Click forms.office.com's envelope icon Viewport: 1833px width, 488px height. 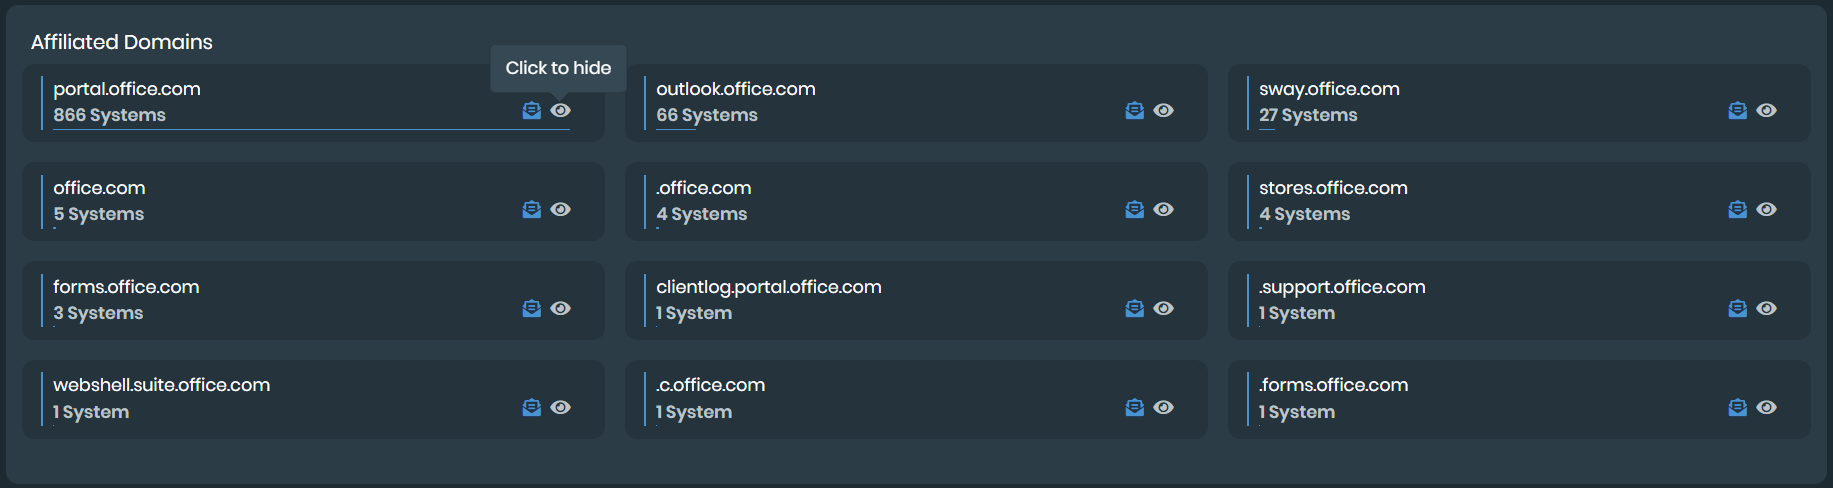[x=532, y=308]
